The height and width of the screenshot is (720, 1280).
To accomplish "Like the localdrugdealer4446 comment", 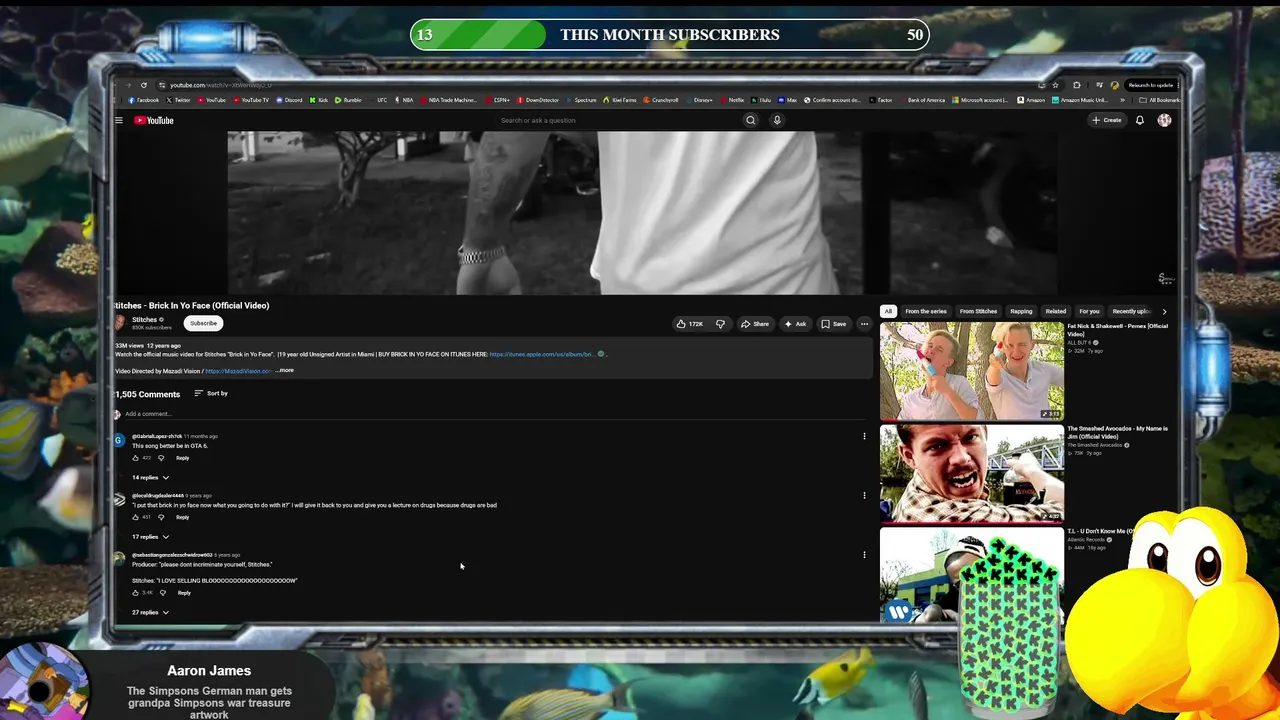I will pos(136,517).
